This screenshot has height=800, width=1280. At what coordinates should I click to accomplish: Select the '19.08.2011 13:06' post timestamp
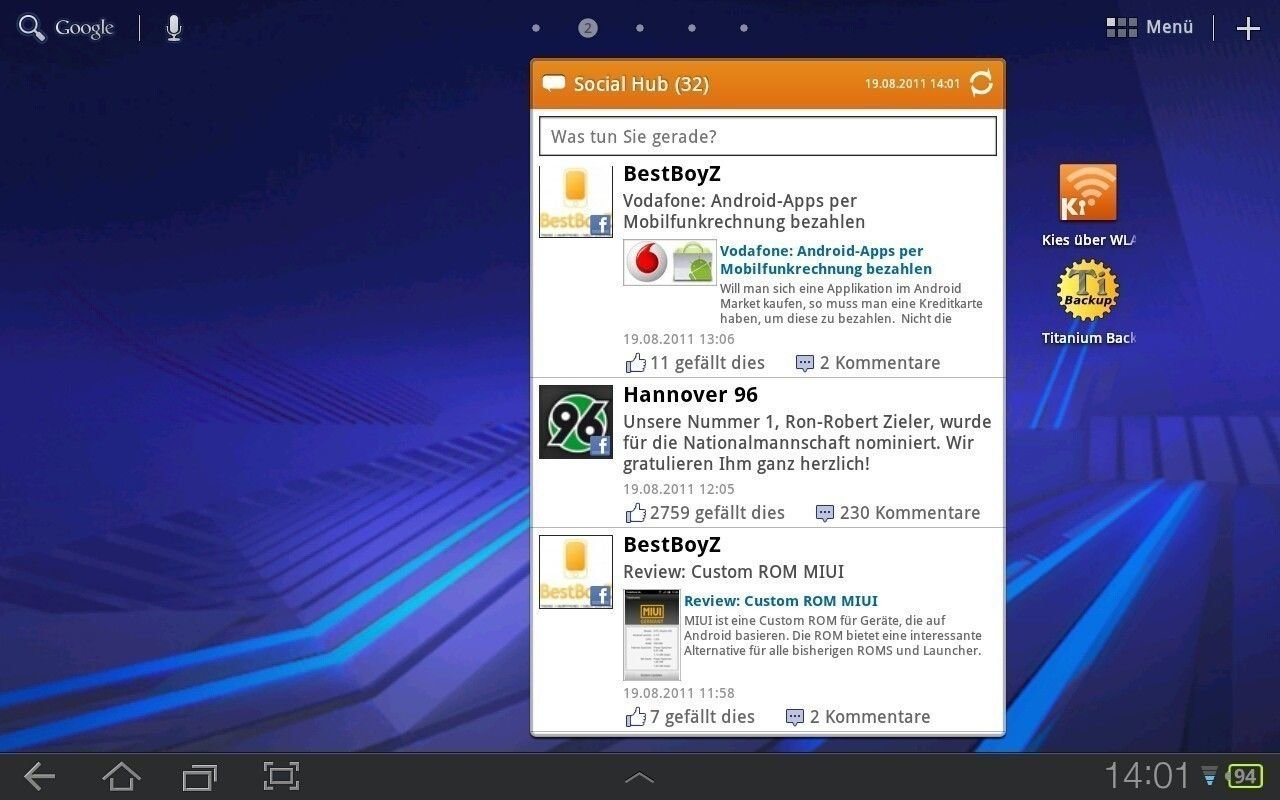click(x=679, y=339)
